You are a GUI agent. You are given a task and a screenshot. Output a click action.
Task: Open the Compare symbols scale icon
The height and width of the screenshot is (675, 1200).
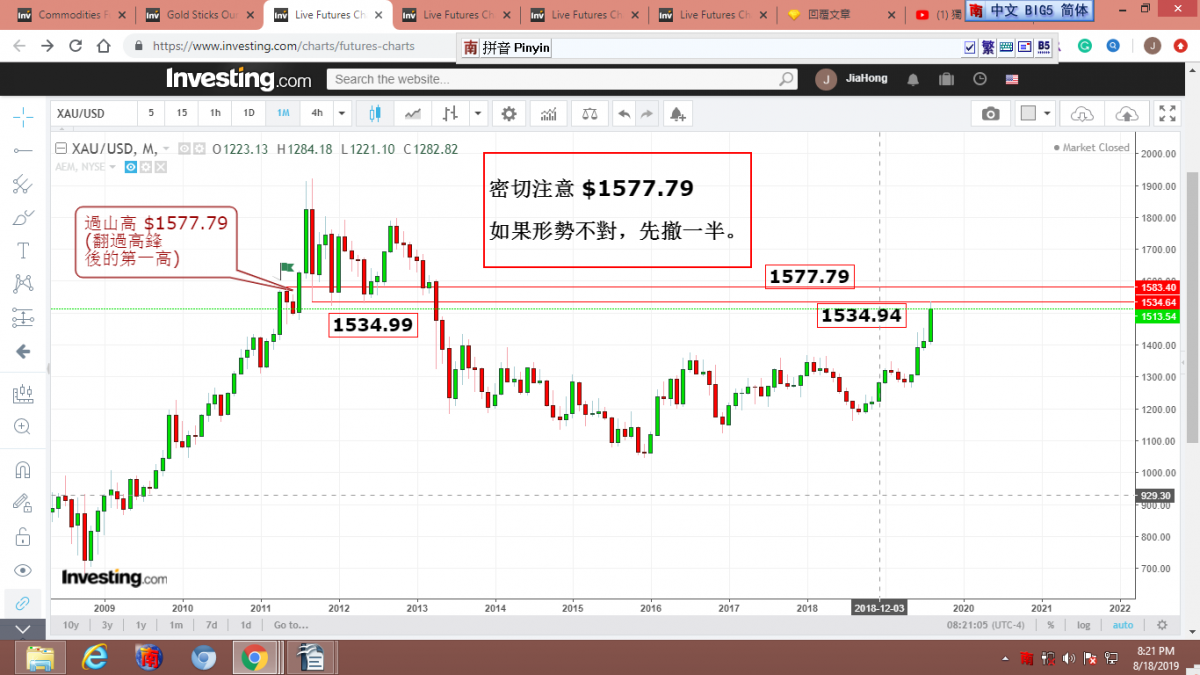pos(589,114)
